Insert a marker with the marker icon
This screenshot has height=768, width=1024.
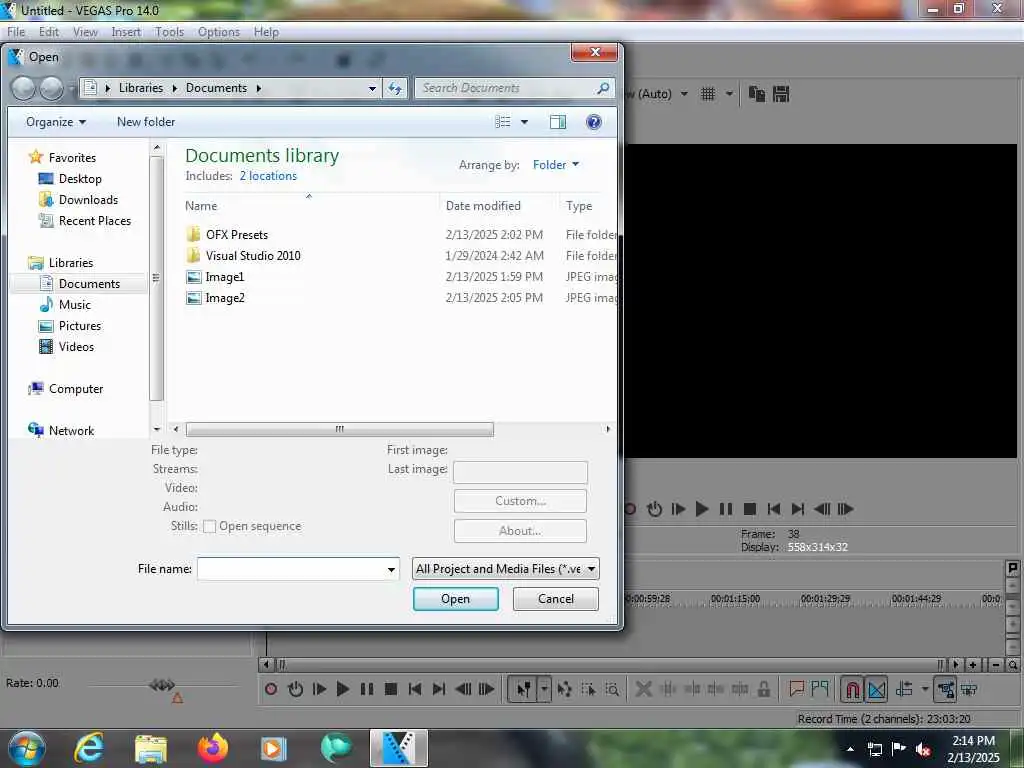coord(797,689)
